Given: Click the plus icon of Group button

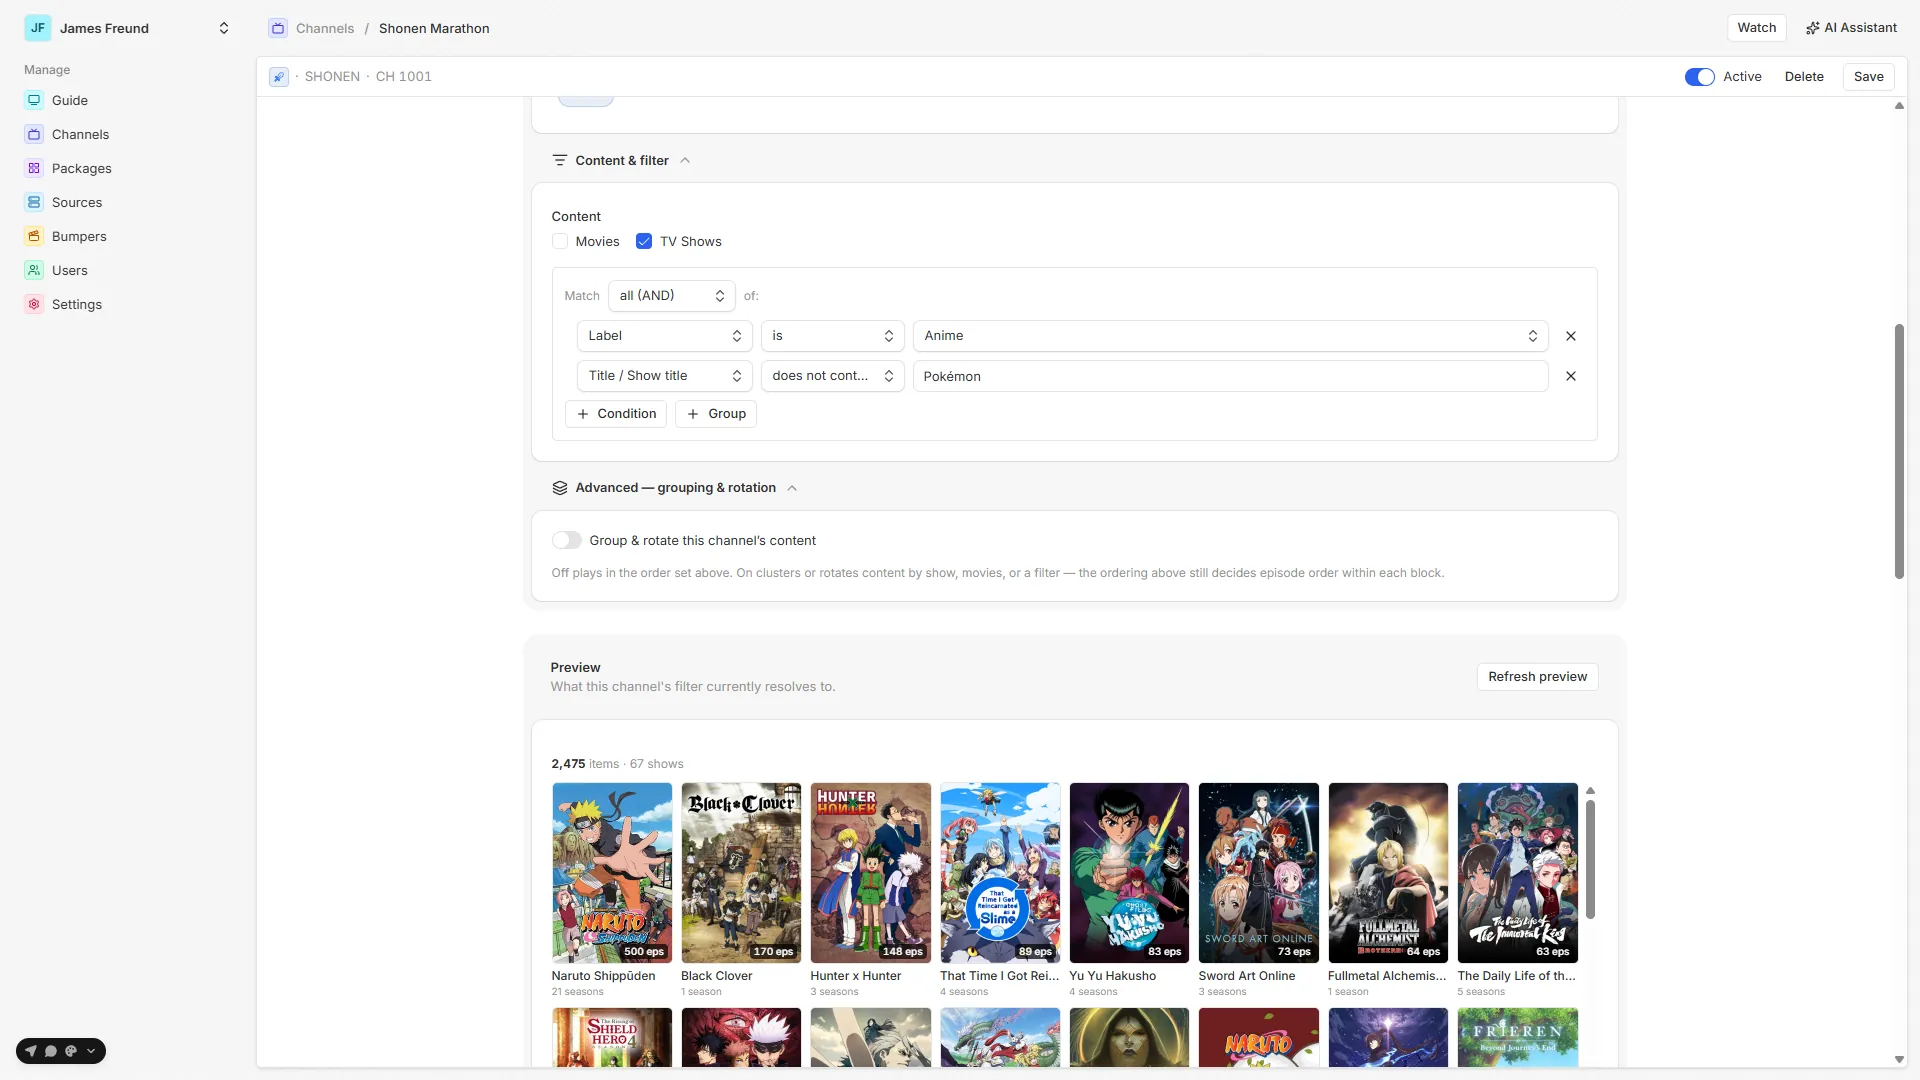Looking at the screenshot, I should tap(693, 414).
